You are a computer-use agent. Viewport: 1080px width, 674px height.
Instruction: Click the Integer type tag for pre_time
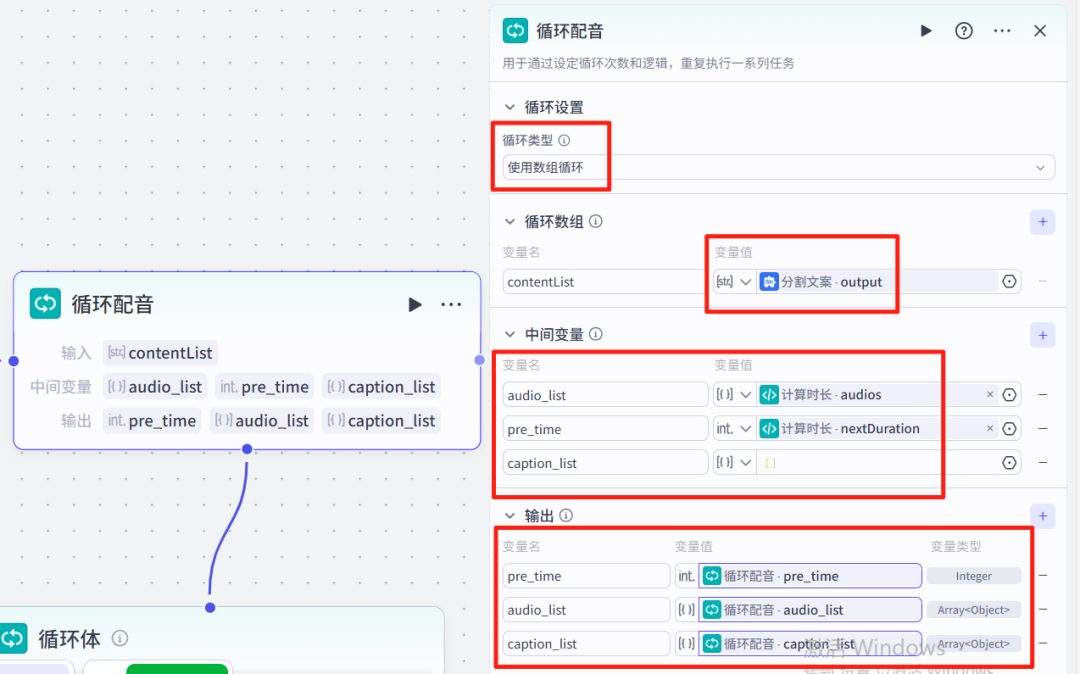[x=973, y=576]
